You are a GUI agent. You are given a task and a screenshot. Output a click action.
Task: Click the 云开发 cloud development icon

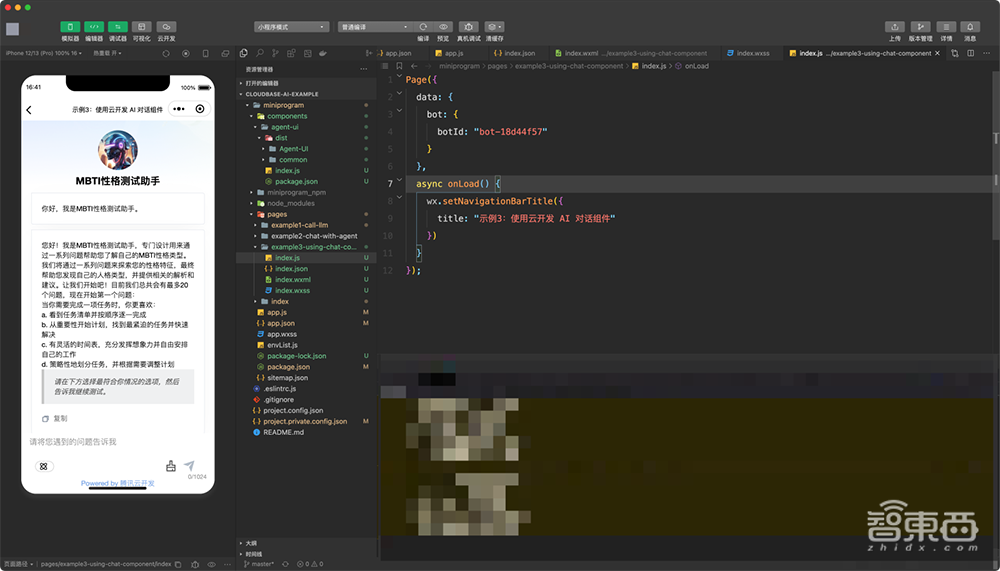tap(166, 26)
